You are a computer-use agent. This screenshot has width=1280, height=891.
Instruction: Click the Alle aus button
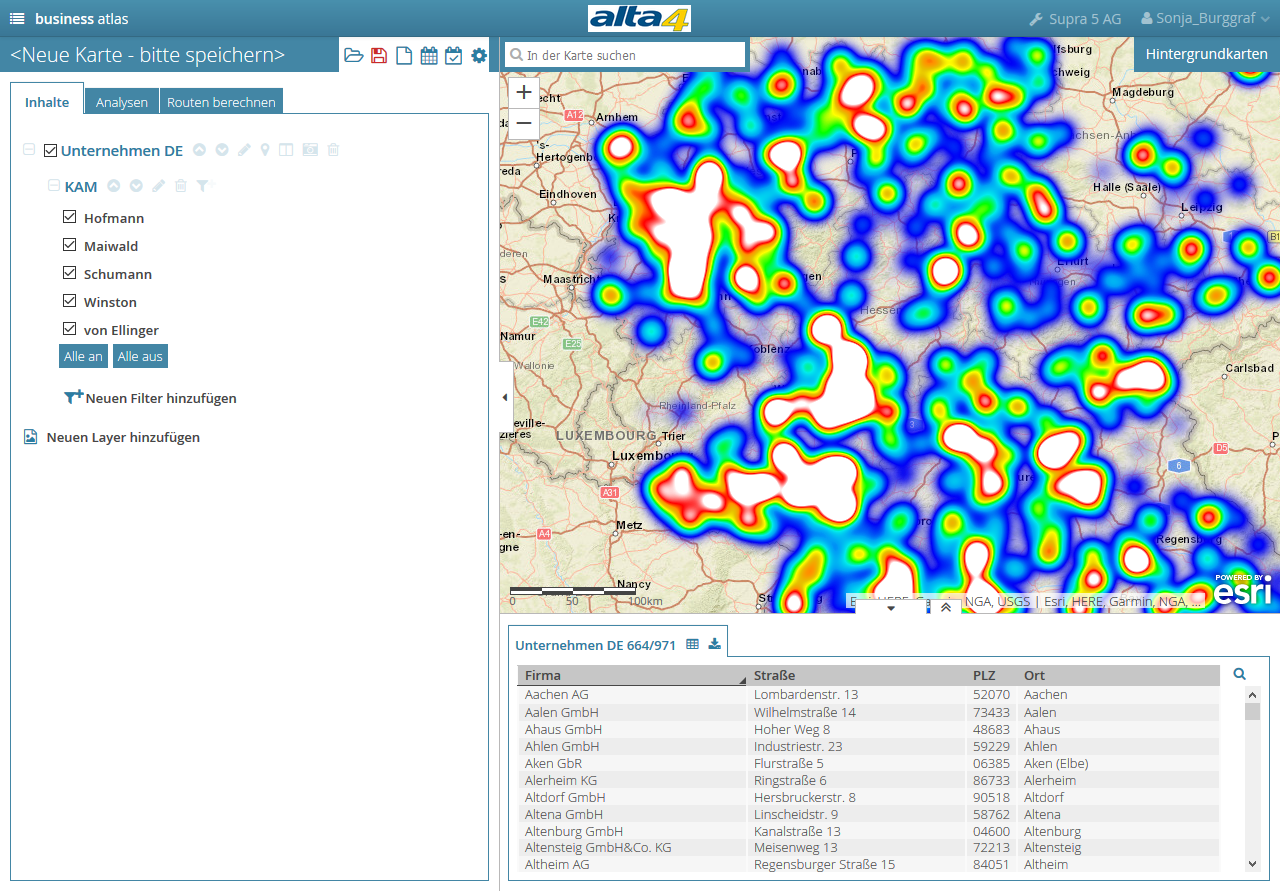tap(140, 356)
